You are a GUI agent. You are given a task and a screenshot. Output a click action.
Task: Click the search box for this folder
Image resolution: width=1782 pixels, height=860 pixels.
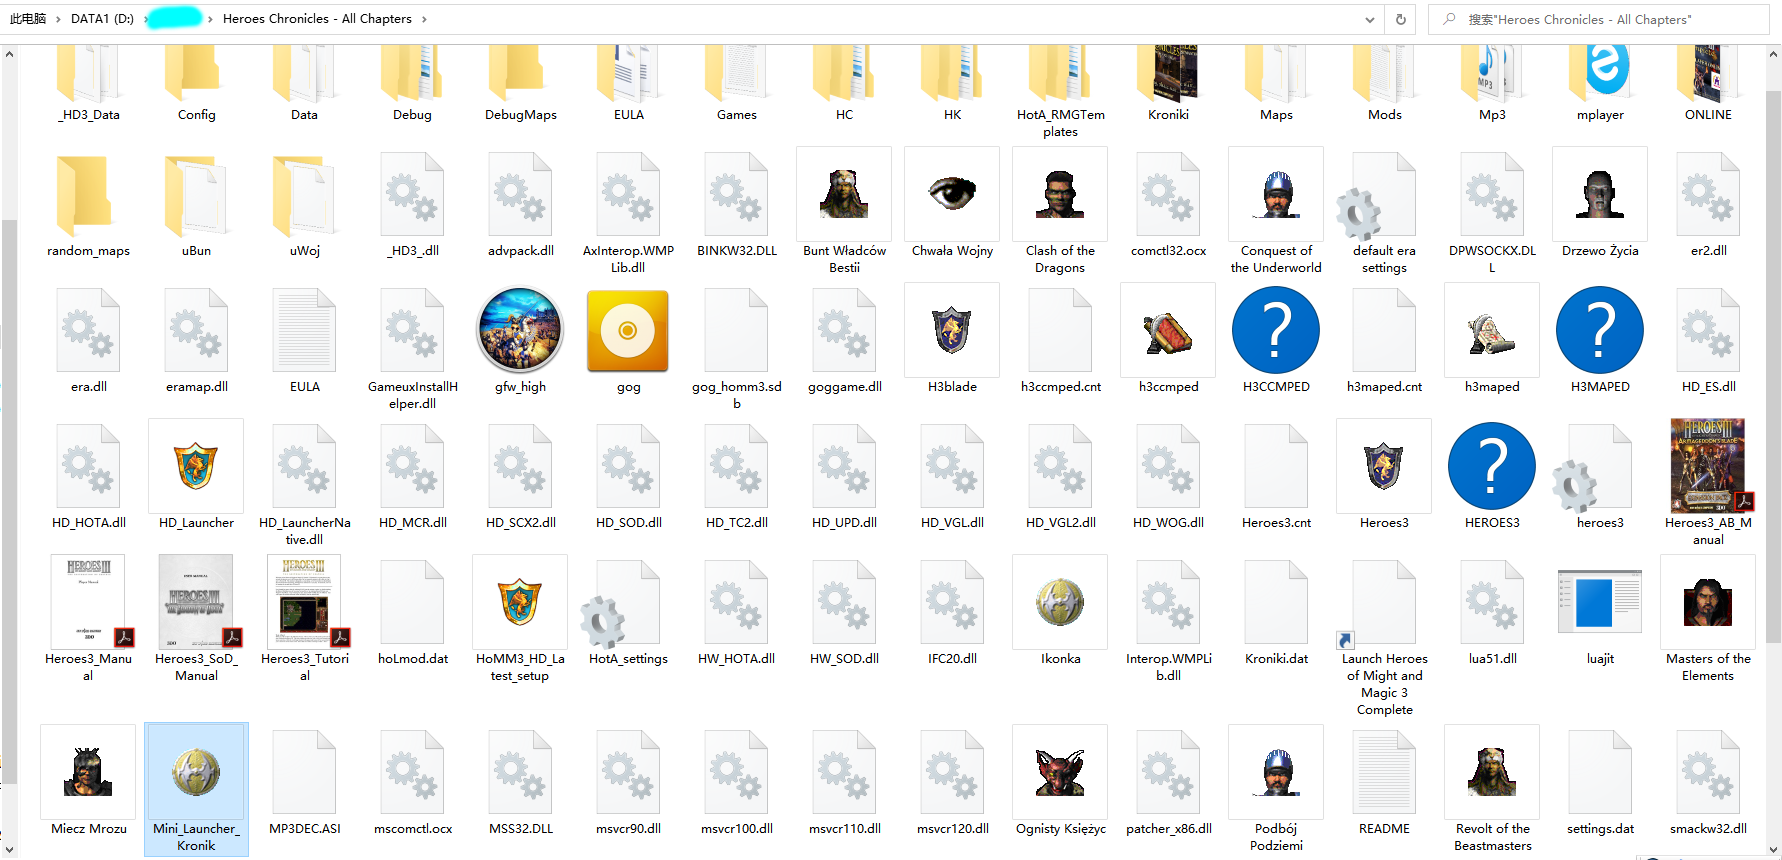click(1599, 19)
